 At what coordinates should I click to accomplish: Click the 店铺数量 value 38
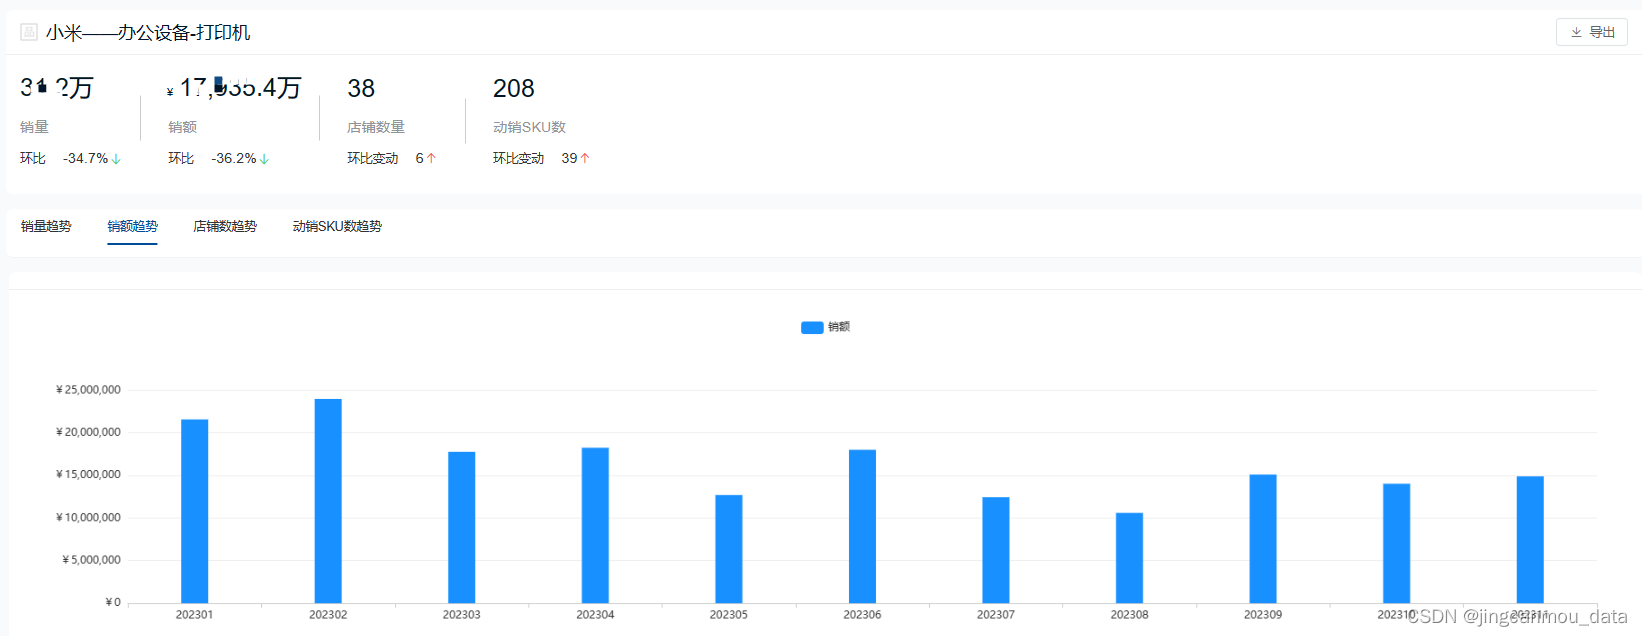click(x=361, y=88)
